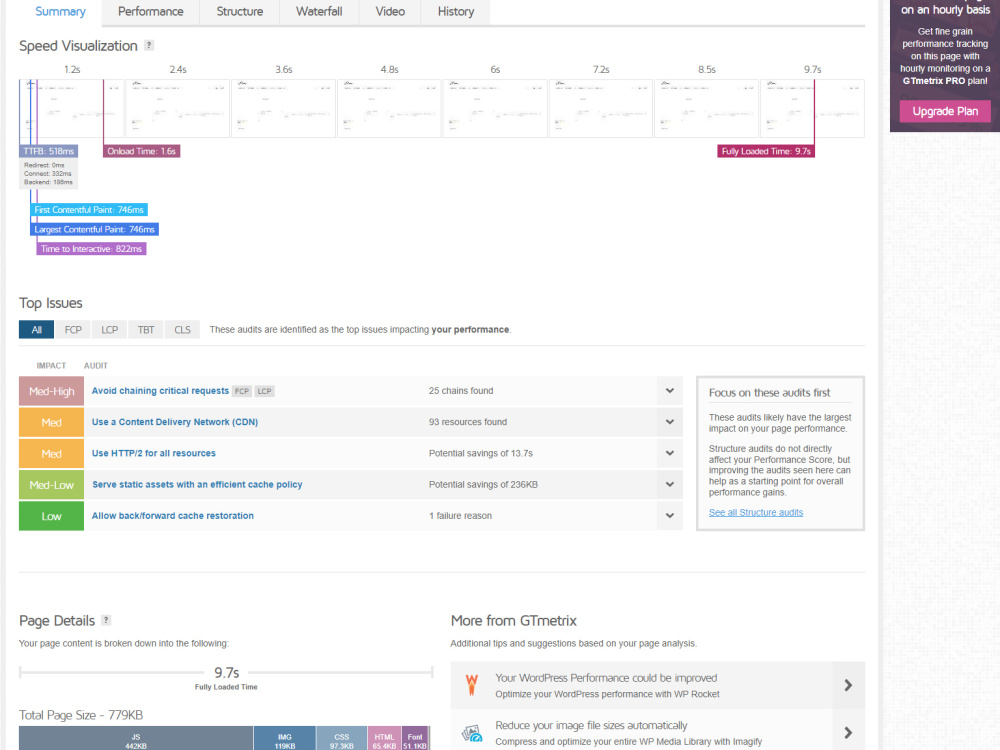Expand Avoid chaining critical requests audit
Viewport: 1000px width, 750px height.
click(x=670, y=390)
